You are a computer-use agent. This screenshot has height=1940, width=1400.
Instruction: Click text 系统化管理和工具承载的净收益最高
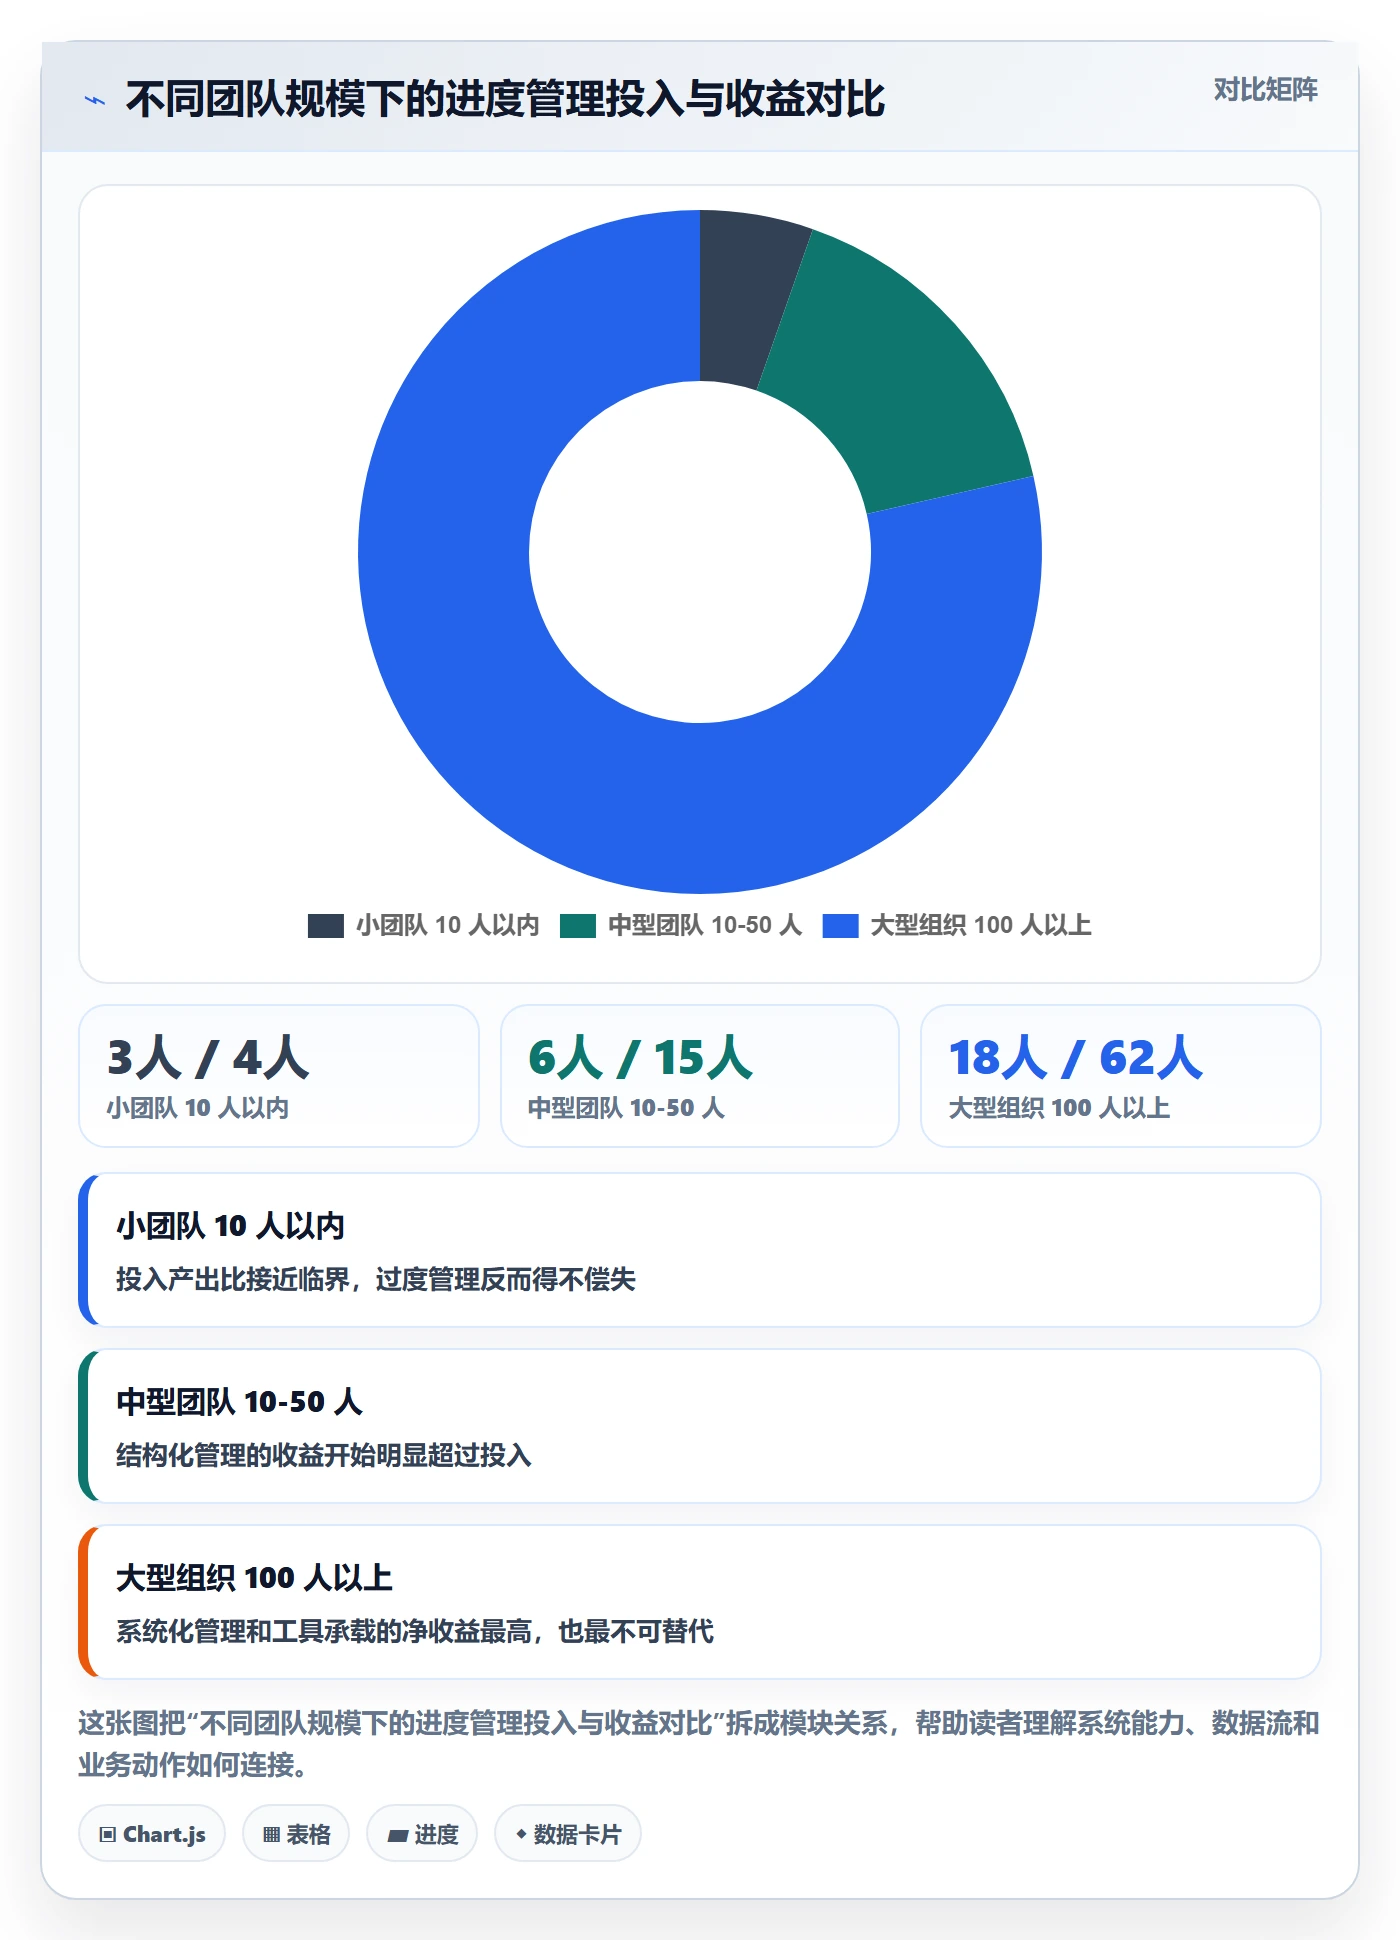tap(324, 1631)
